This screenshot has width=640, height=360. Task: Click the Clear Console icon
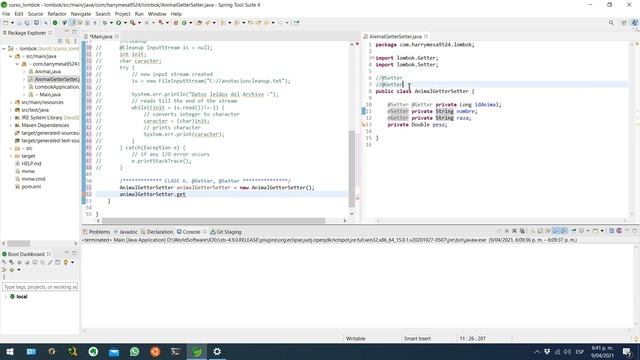(533, 231)
